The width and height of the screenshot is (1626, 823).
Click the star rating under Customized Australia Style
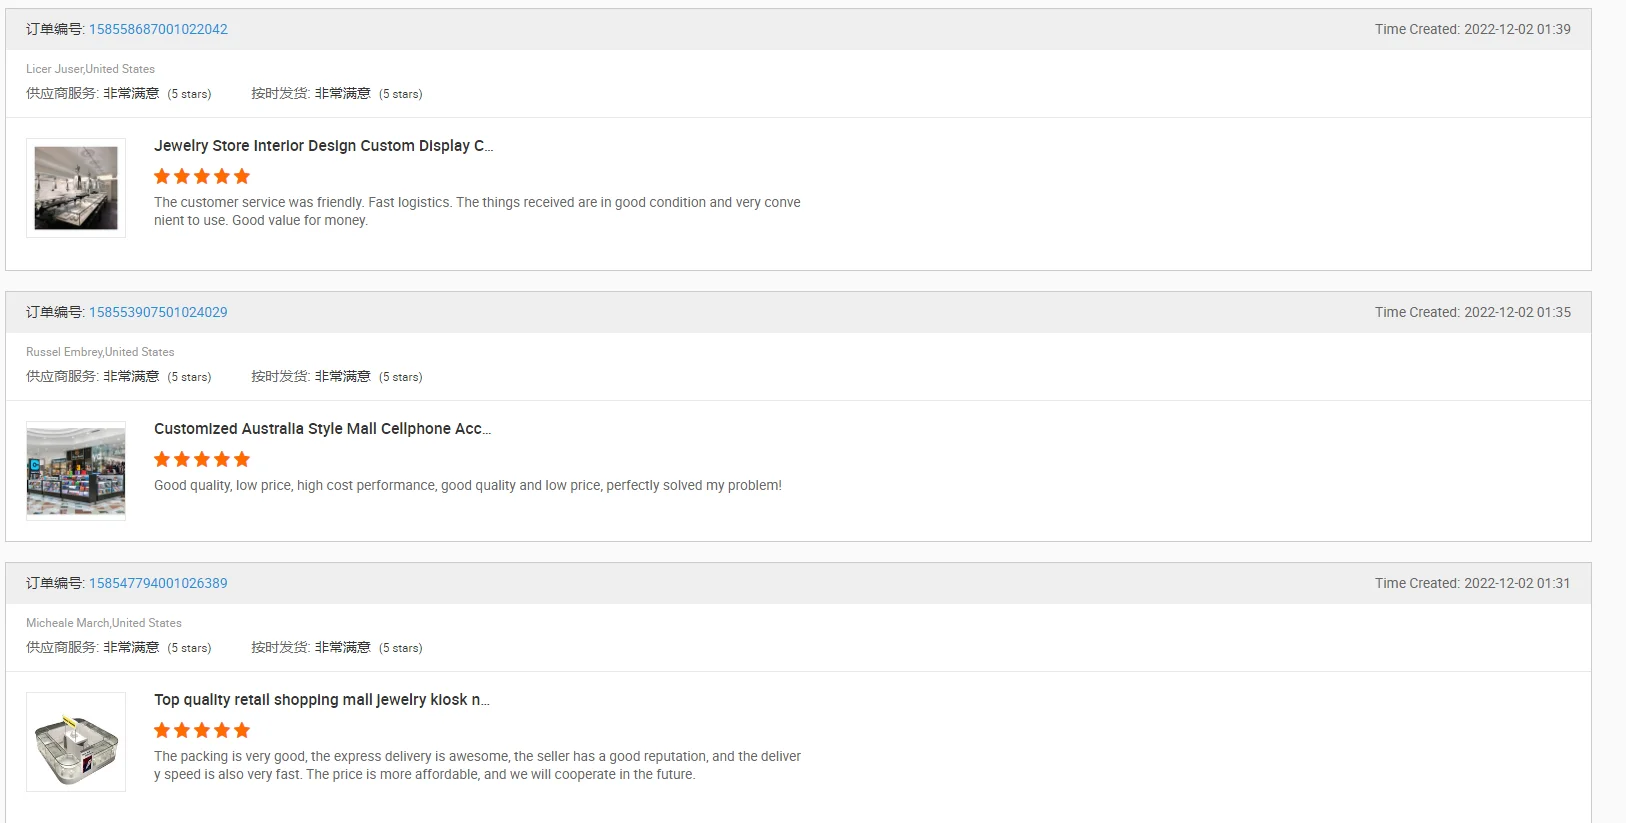pos(202,460)
